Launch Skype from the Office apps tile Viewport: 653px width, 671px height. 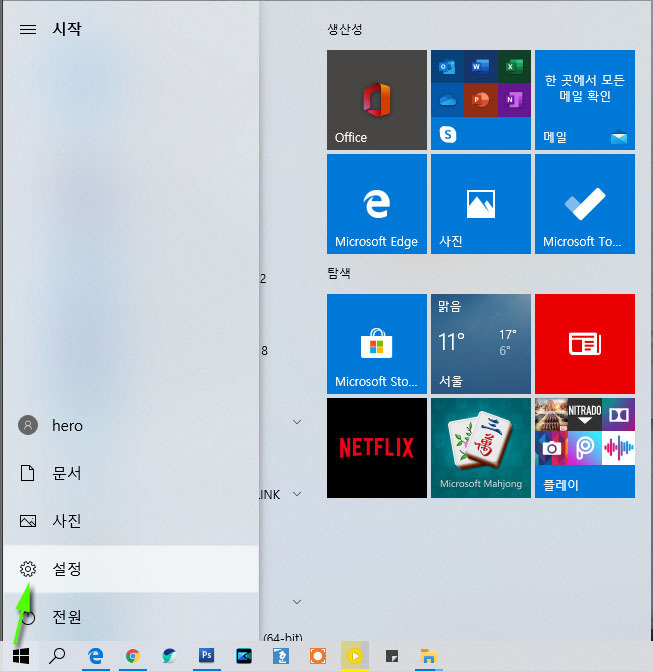coord(448,134)
